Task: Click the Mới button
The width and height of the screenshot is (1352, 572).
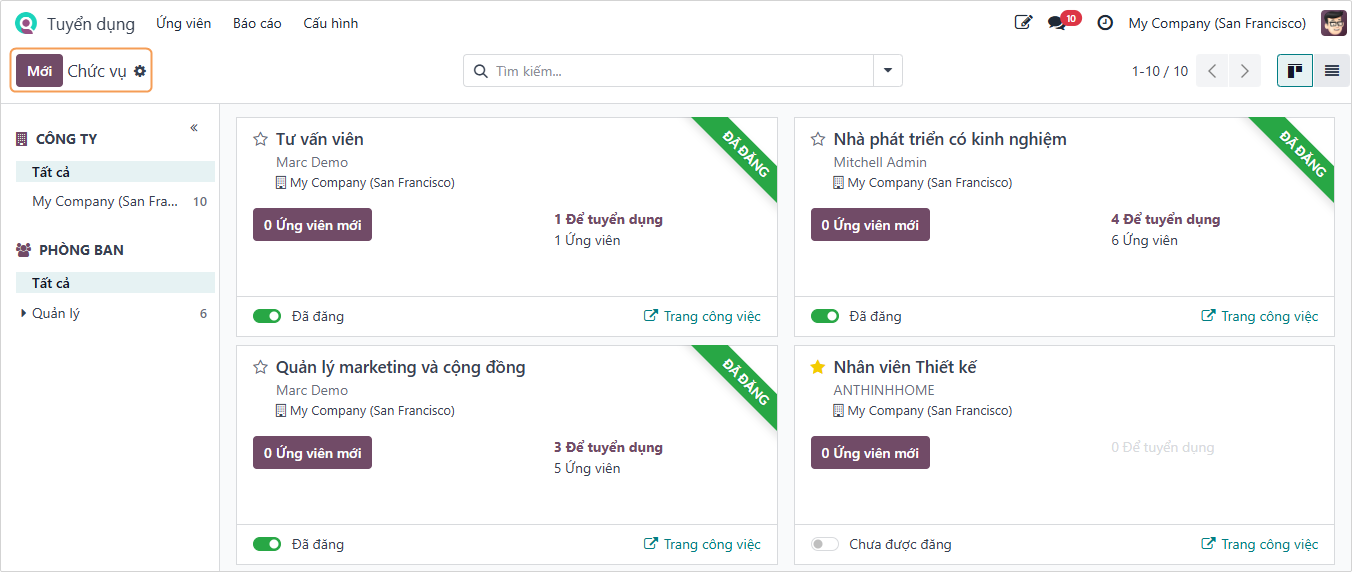Action: [x=39, y=71]
